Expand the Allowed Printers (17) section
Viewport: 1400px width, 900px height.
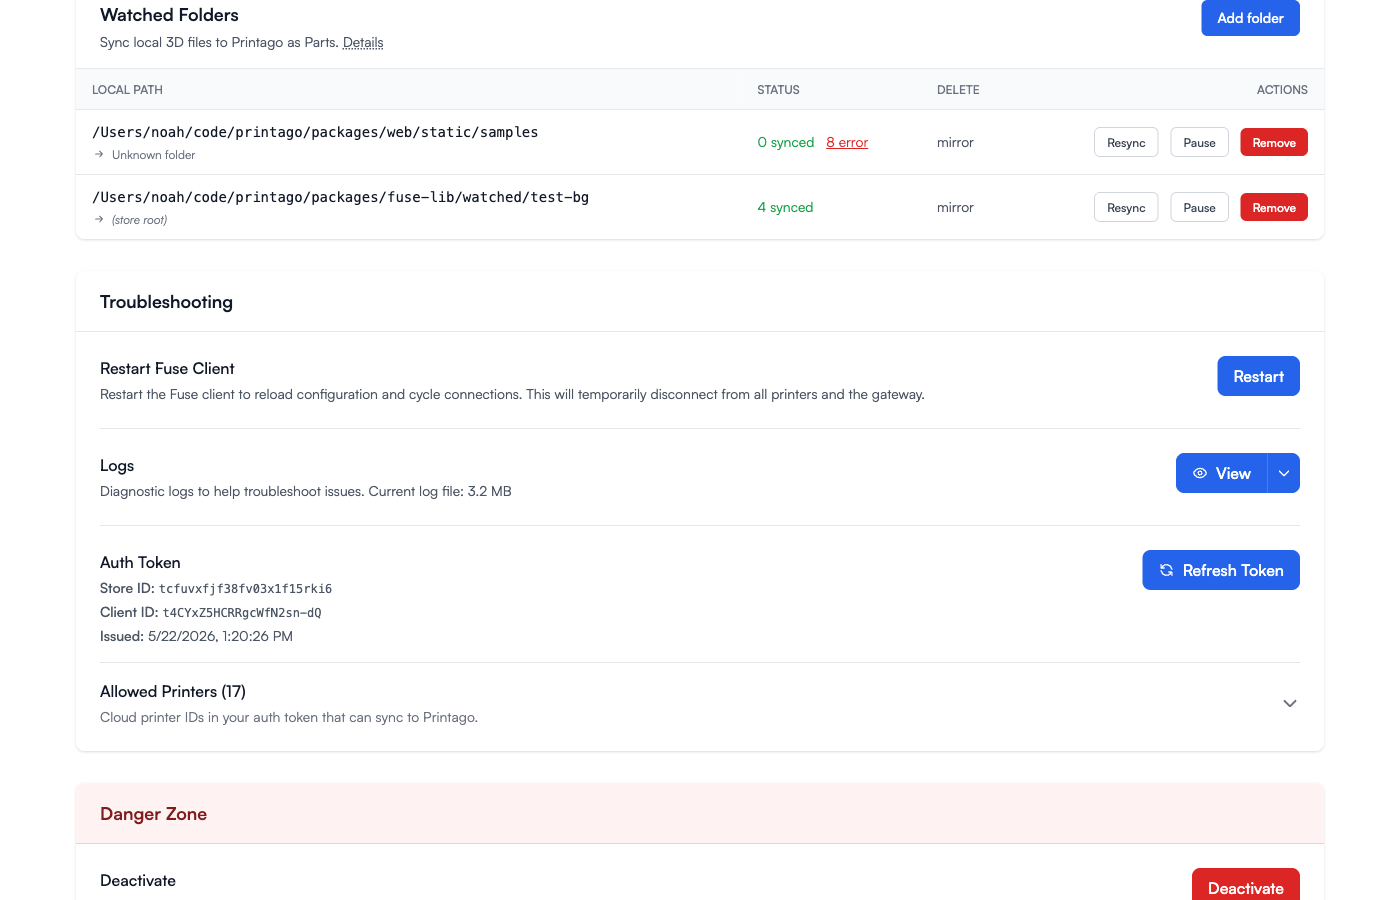click(1290, 704)
